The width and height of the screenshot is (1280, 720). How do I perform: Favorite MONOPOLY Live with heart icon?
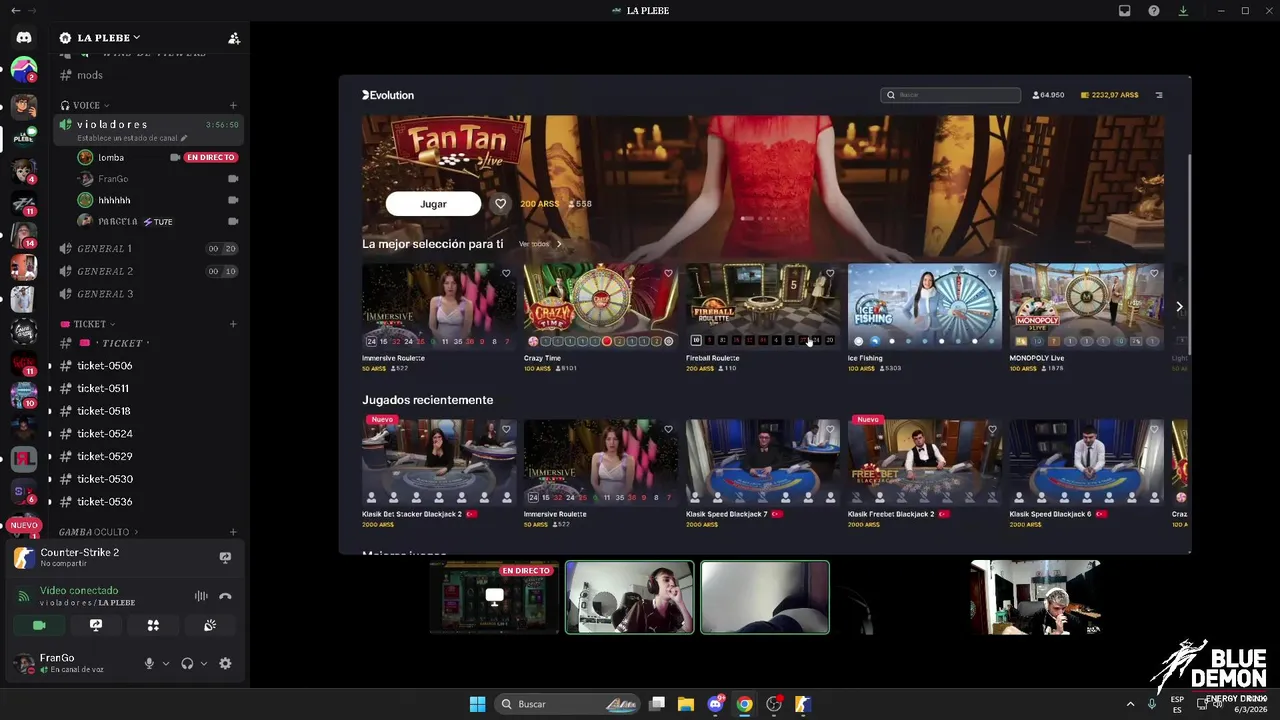point(1154,273)
